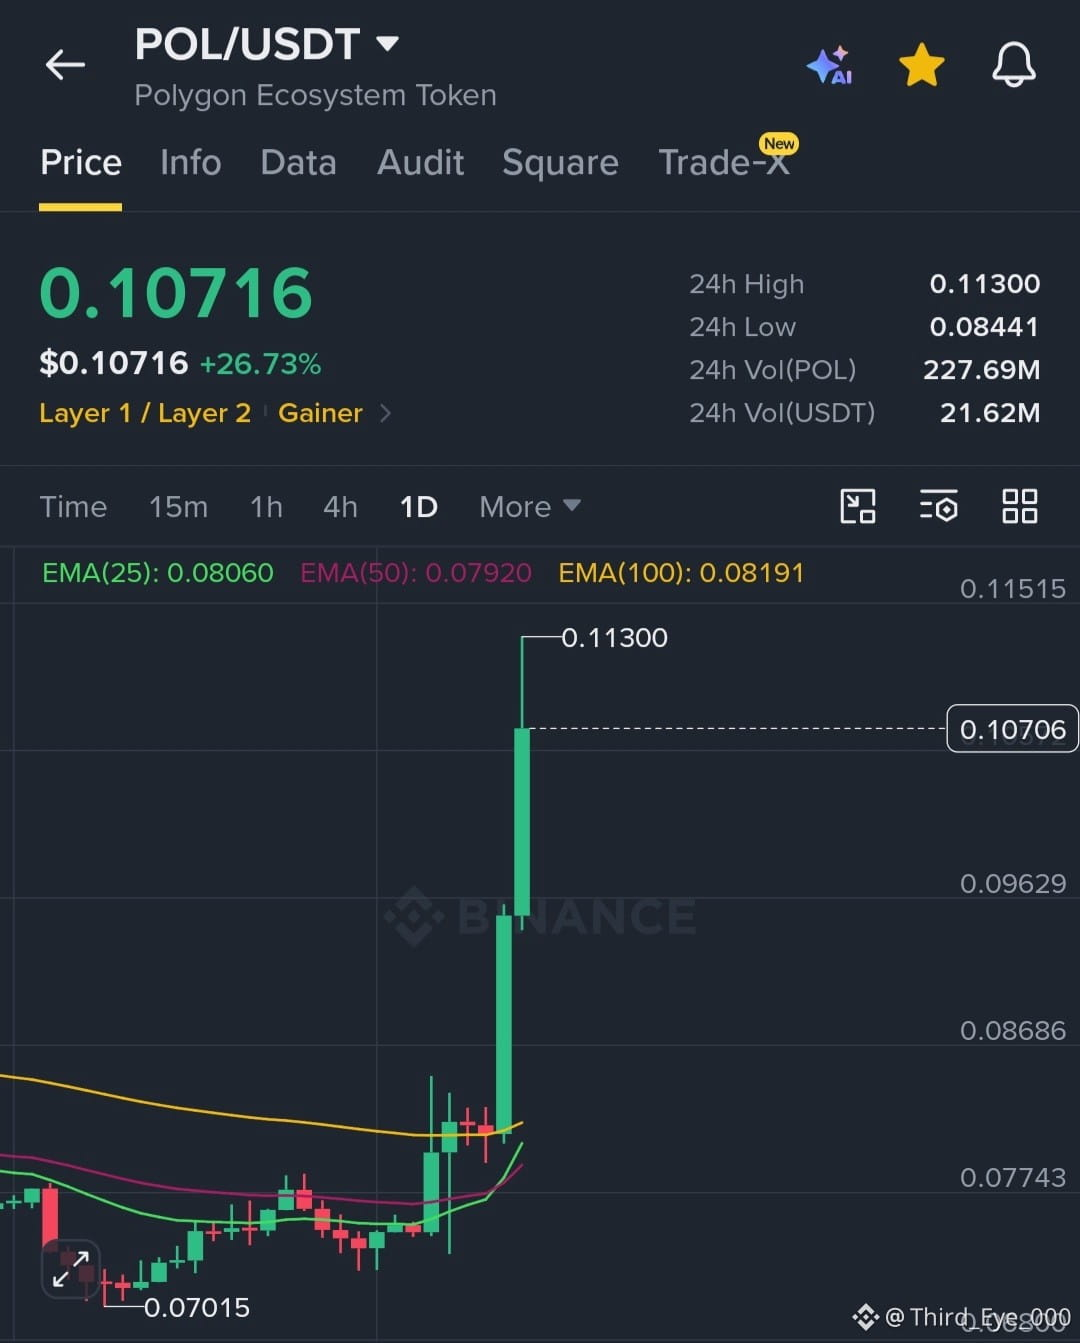Screen dimensions: 1080x1343
Task: Click the 0.08686 price axis label
Action: point(1012,1031)
